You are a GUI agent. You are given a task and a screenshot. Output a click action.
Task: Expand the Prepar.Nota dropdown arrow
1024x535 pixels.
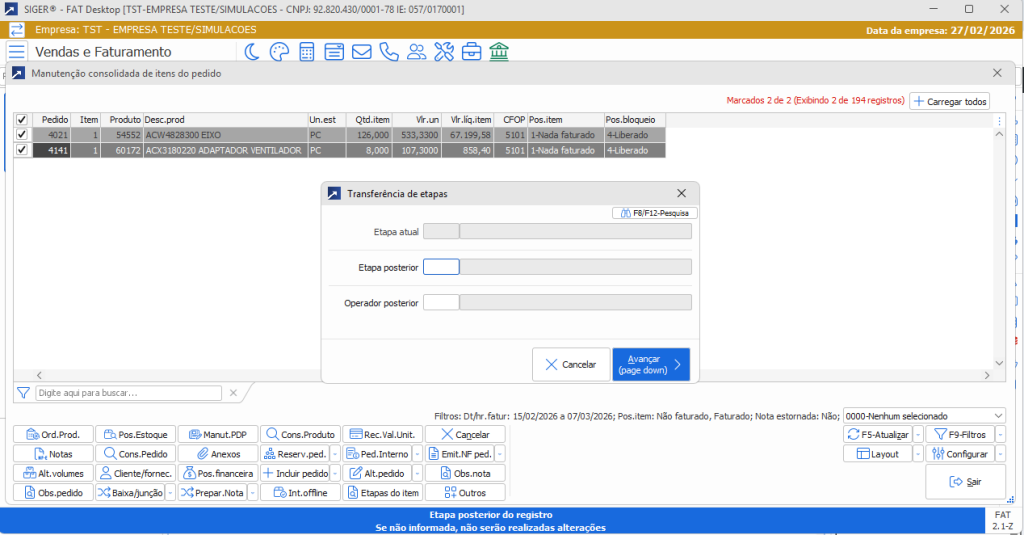click(253, 493)
